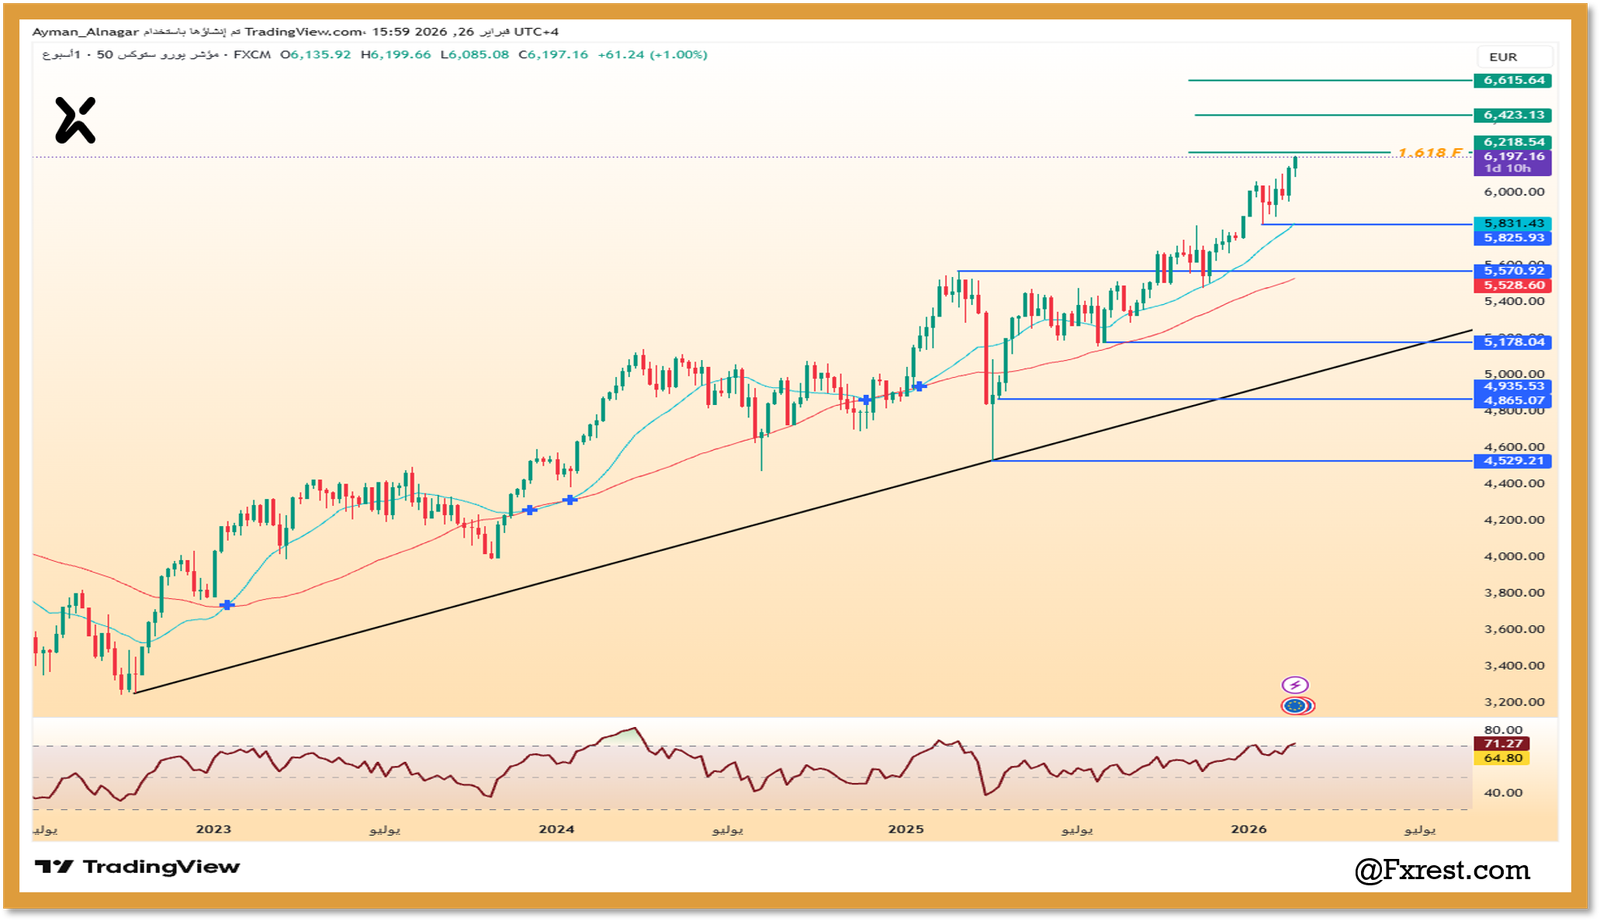Click the TradingView logo at bottom left
Image resolution: width=1600 pixels, height=921 pixels.
click(x=137, y=867)
